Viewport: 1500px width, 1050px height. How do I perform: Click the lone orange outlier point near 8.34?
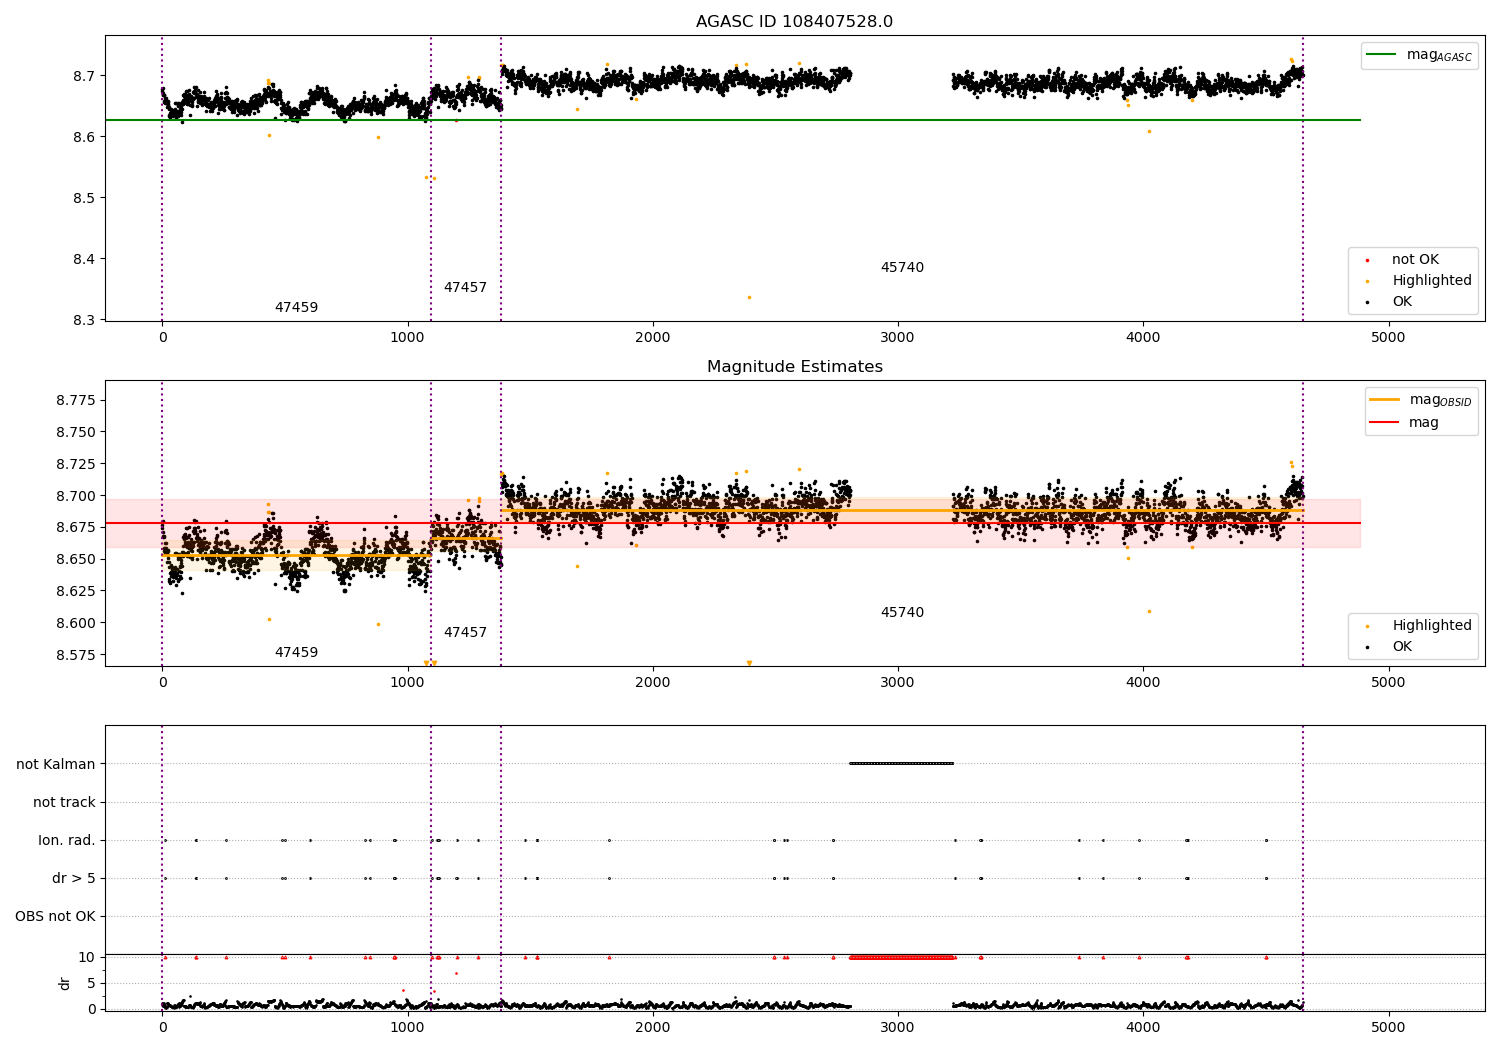749,297
